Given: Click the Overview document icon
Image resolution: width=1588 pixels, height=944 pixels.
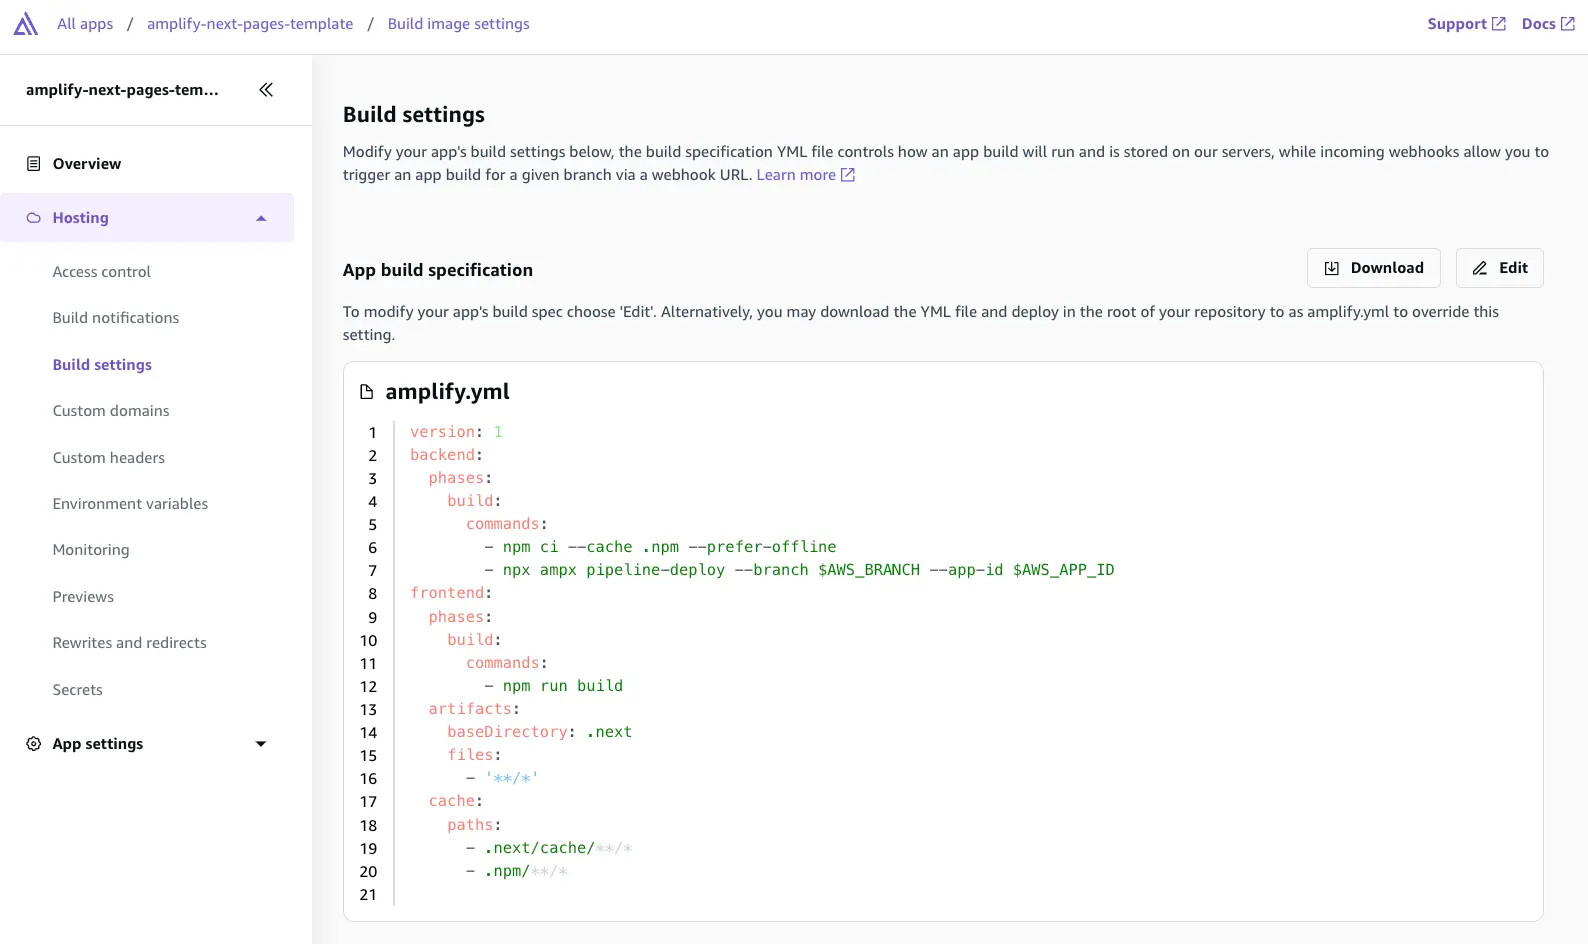Looking at the screenshot, I should tap(33, 164).
